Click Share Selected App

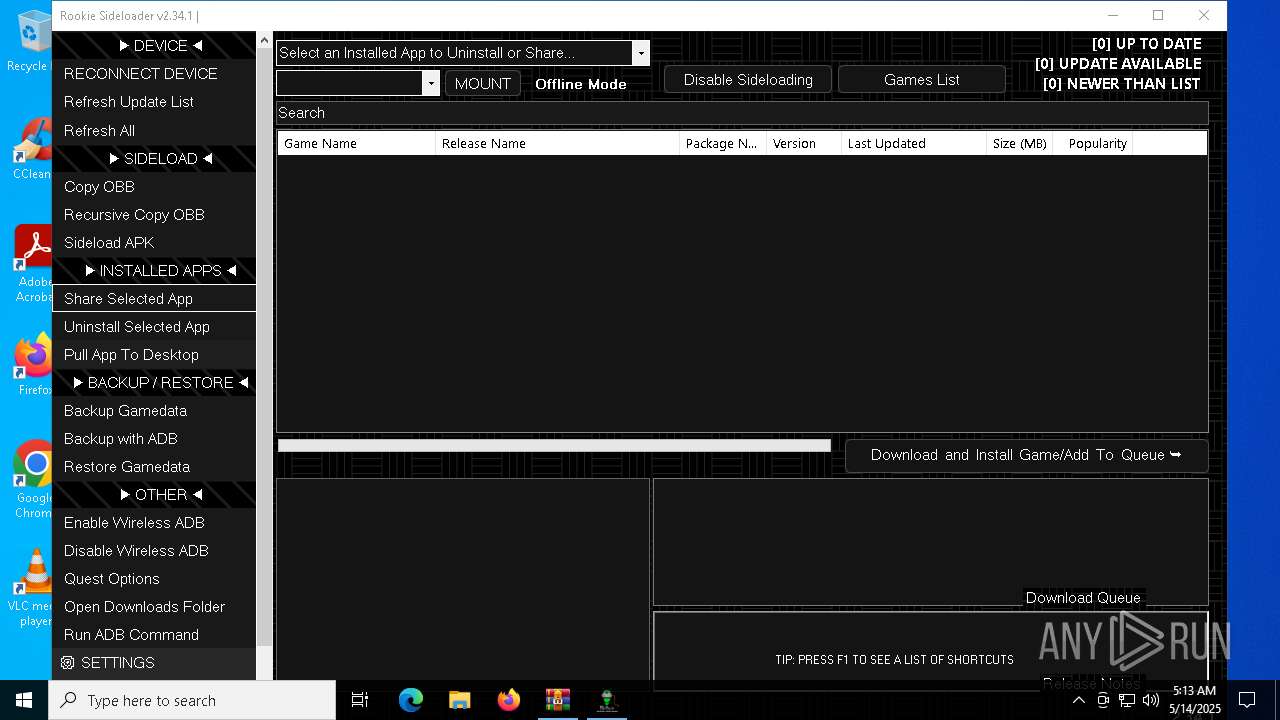point(154,298)
